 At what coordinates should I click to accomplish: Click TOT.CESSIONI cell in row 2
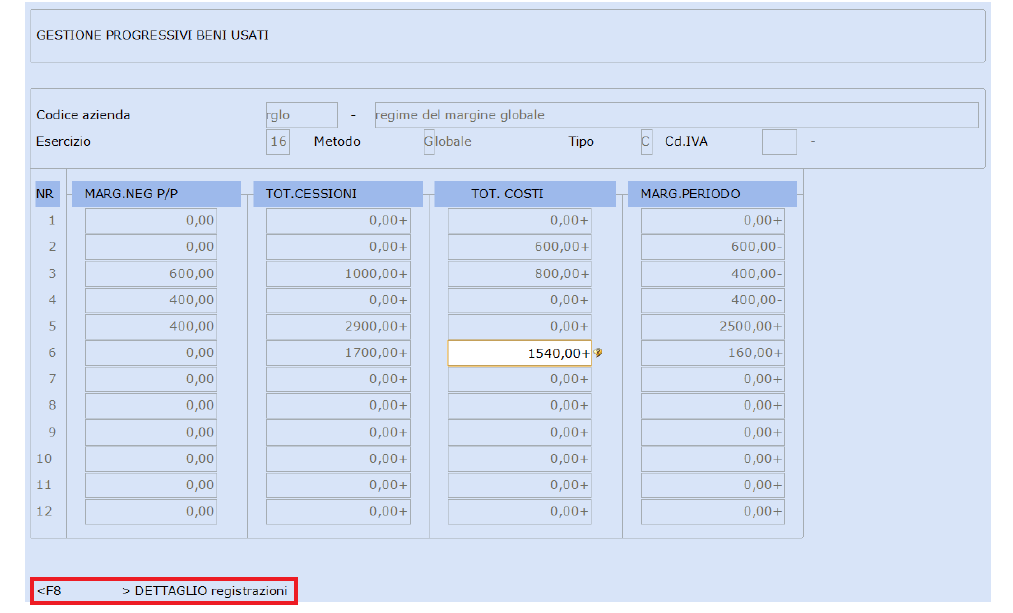click(338, 247)
